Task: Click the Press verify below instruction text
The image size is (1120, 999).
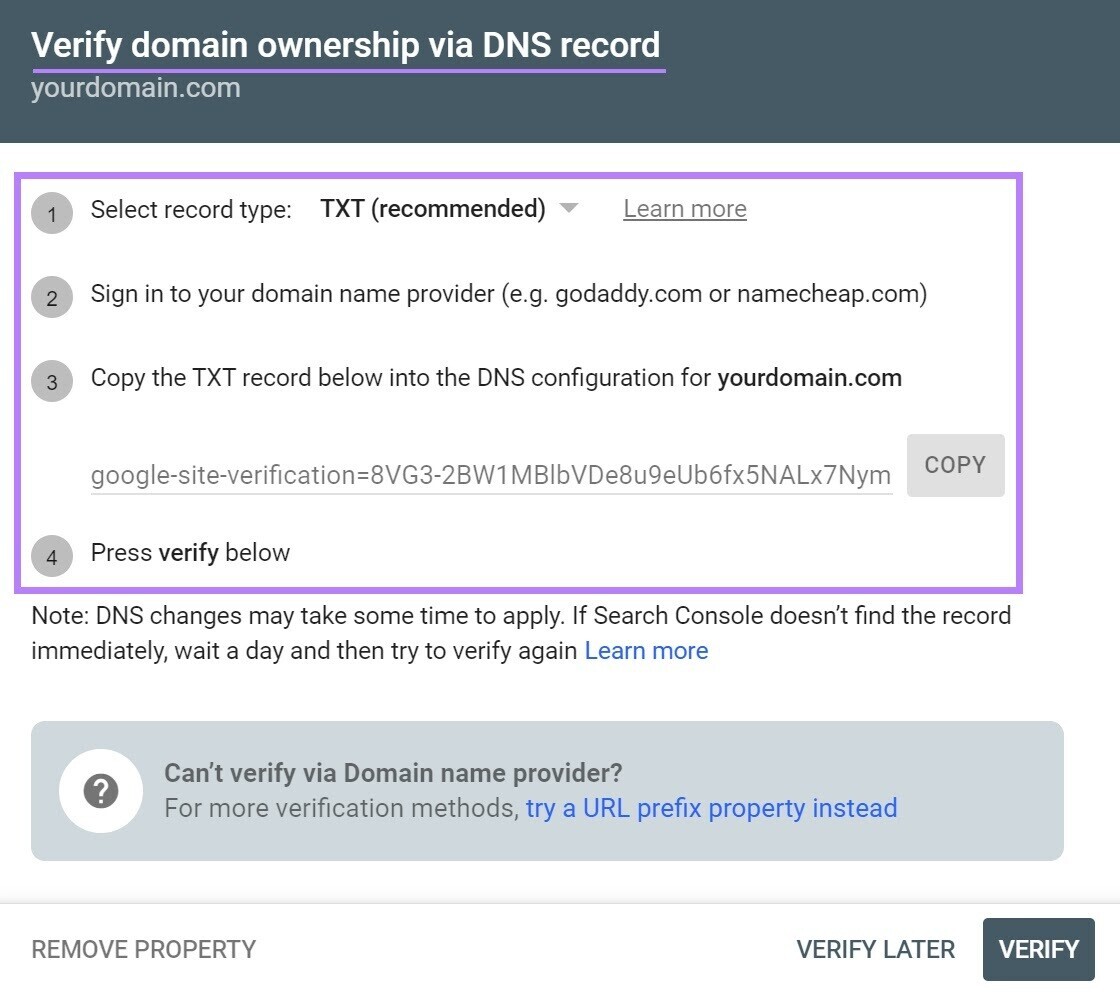Action: pos(190,553)
